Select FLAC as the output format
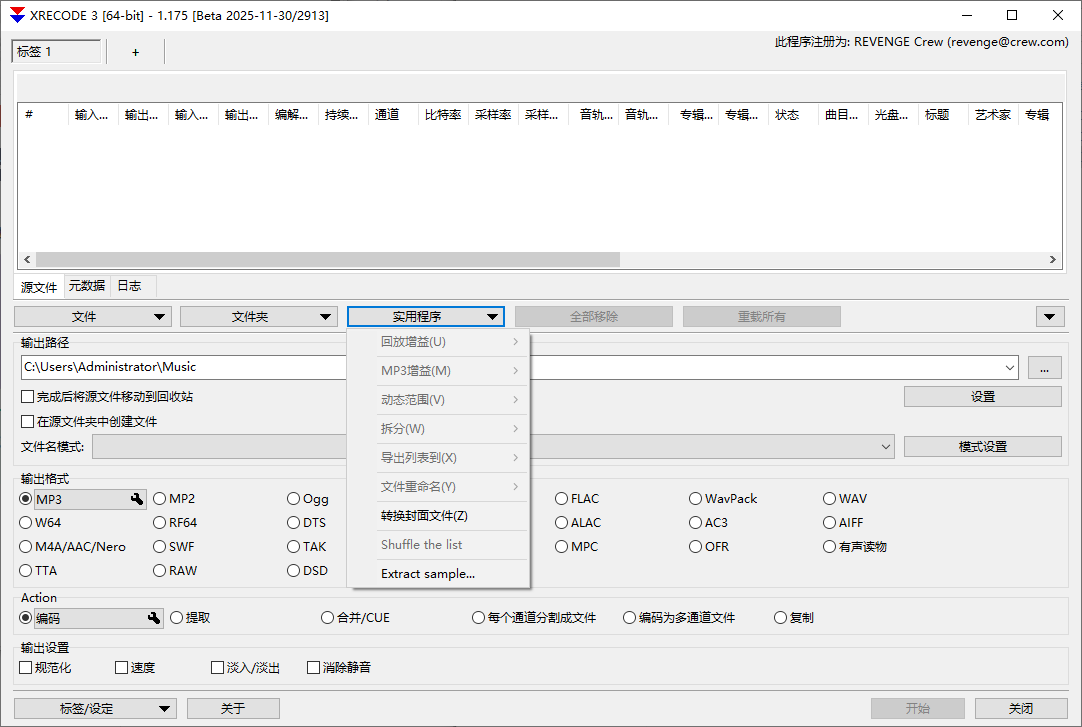 tap(562, 498)
